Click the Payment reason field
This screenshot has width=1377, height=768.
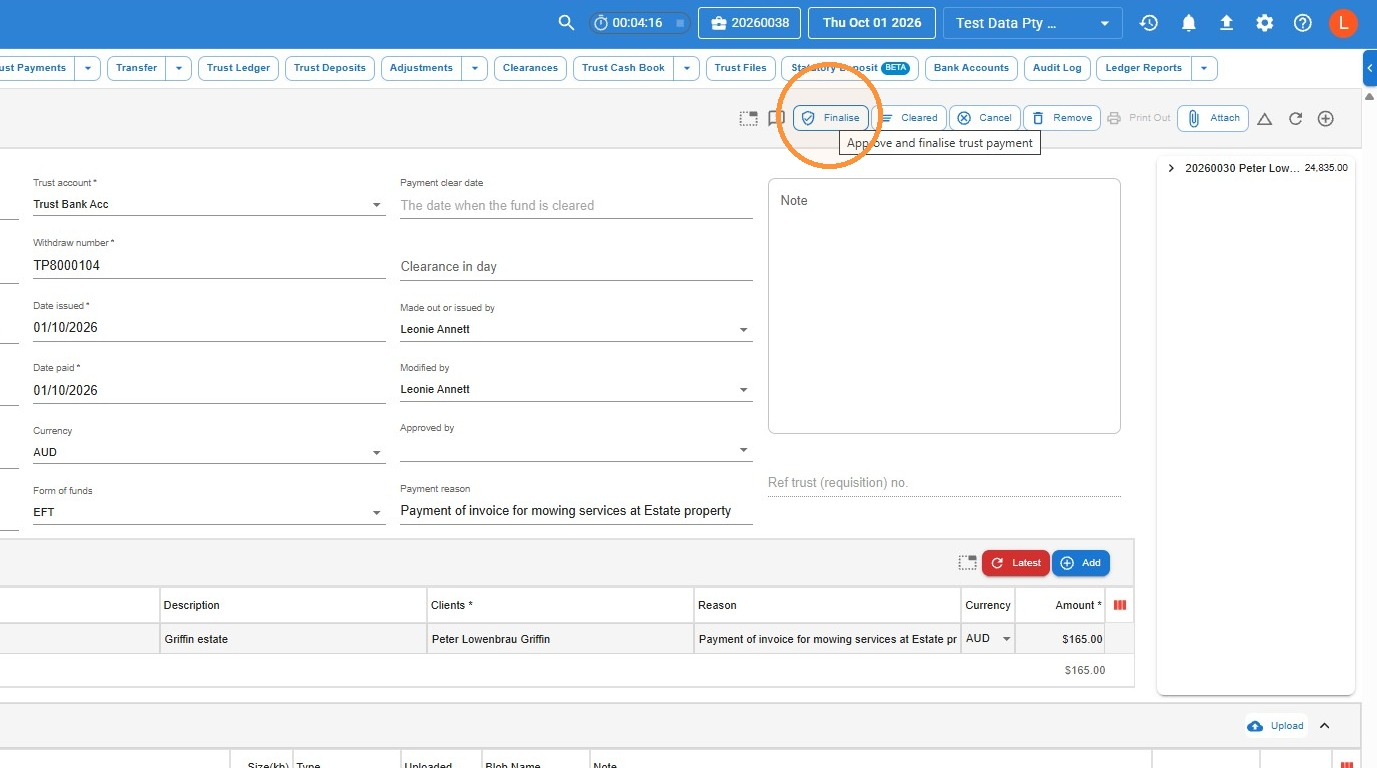pyautogui.click(x=576, y=510)
